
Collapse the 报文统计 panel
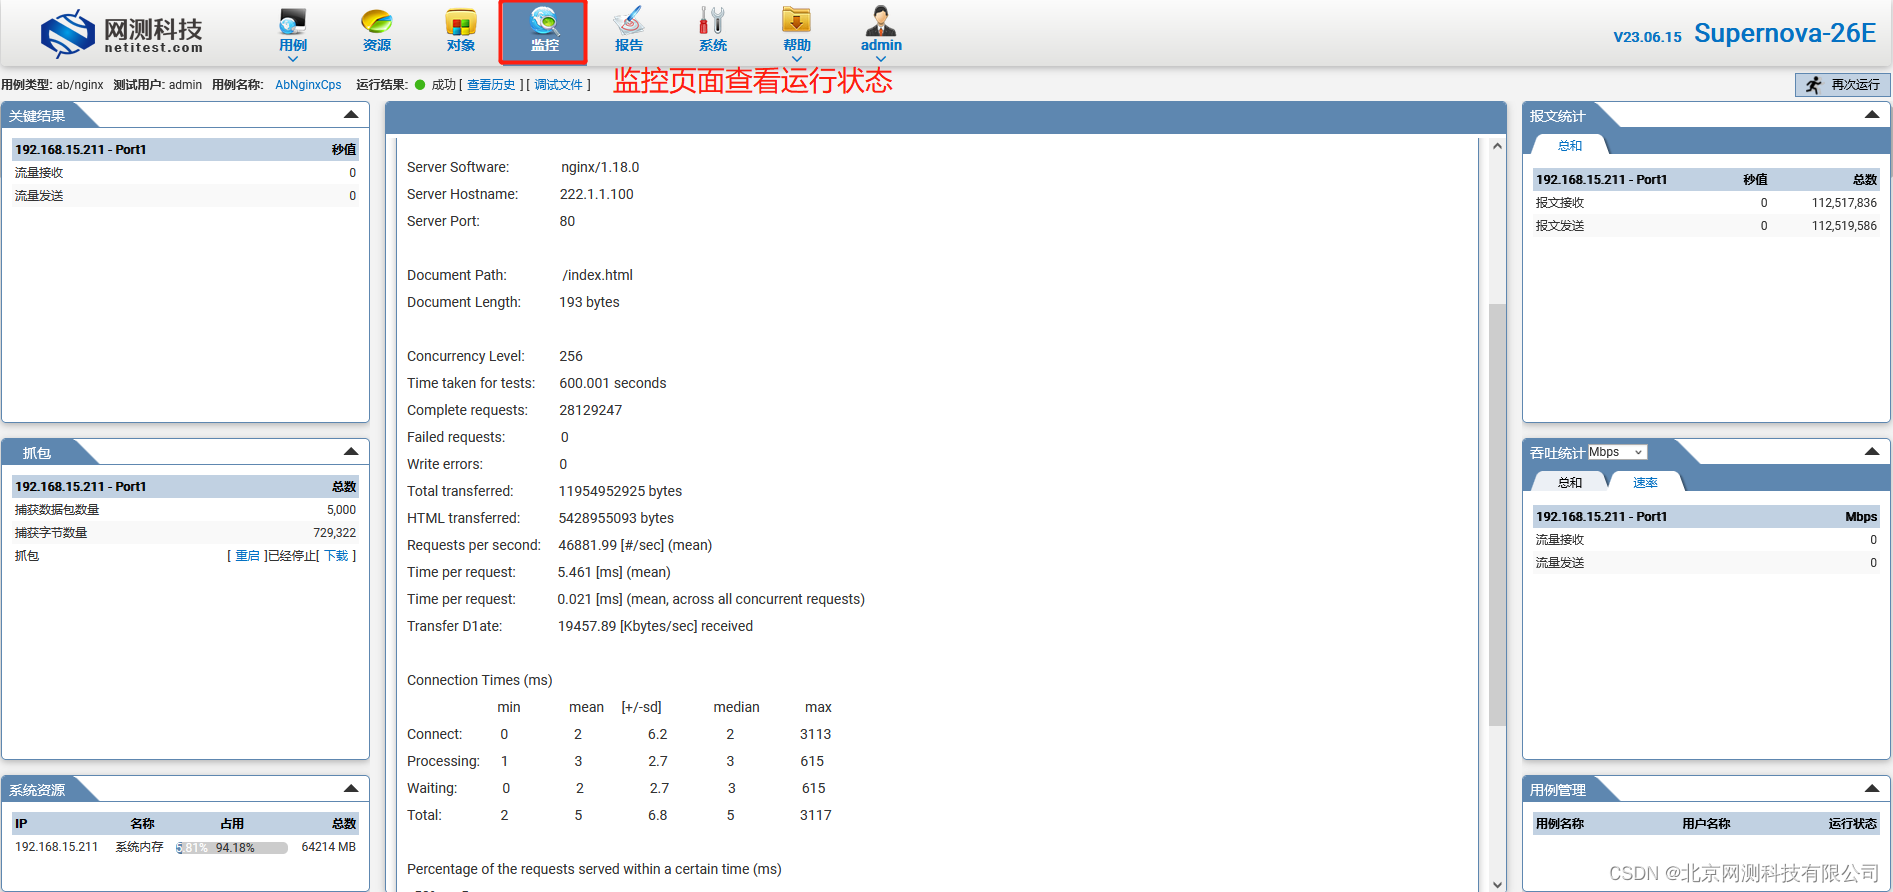click(1872, 115)
